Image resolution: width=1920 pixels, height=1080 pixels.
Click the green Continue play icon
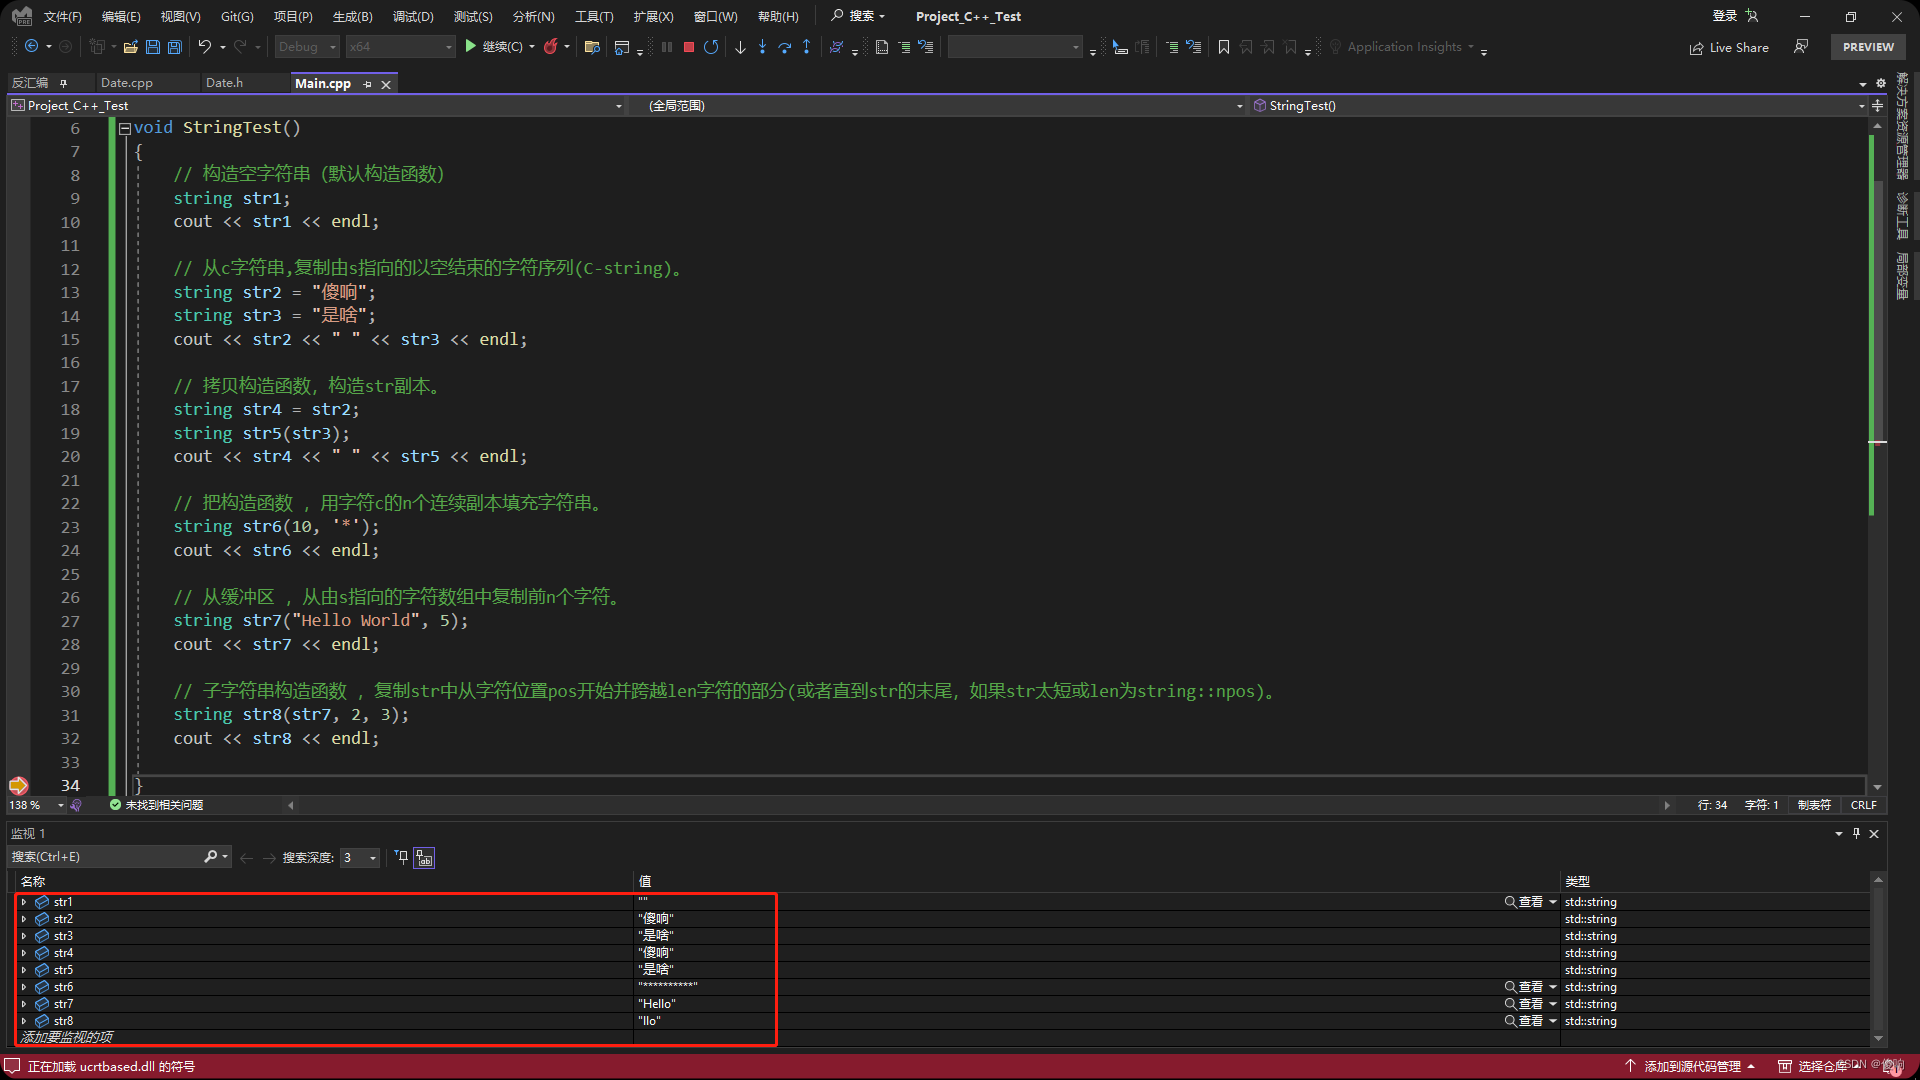(470, 47)
